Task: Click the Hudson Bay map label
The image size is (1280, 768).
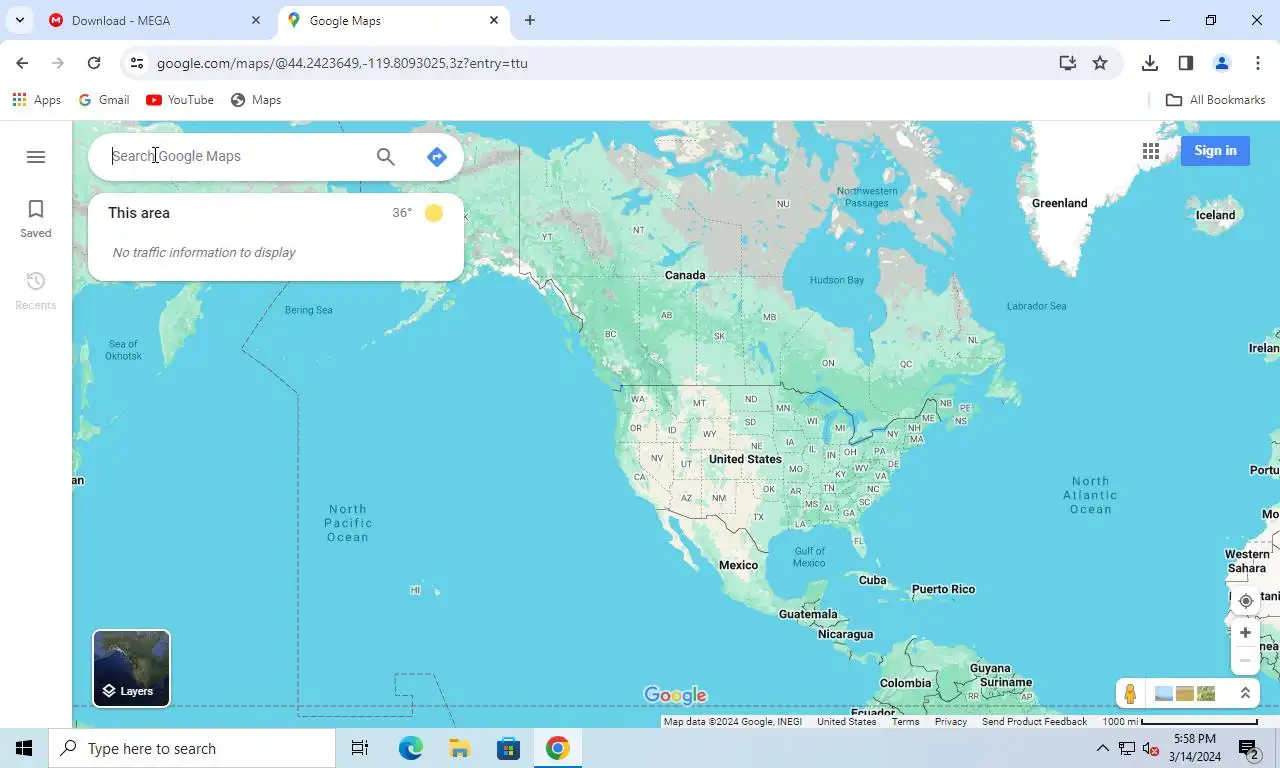Action: coord(836,280)
